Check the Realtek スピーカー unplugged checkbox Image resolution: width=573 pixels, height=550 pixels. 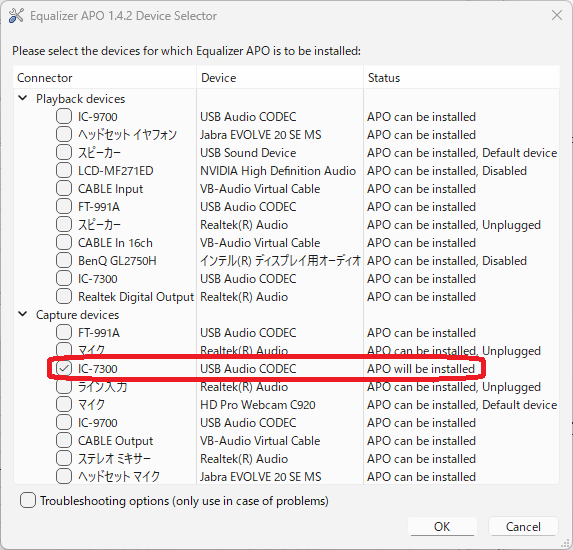tap(64, 224)
